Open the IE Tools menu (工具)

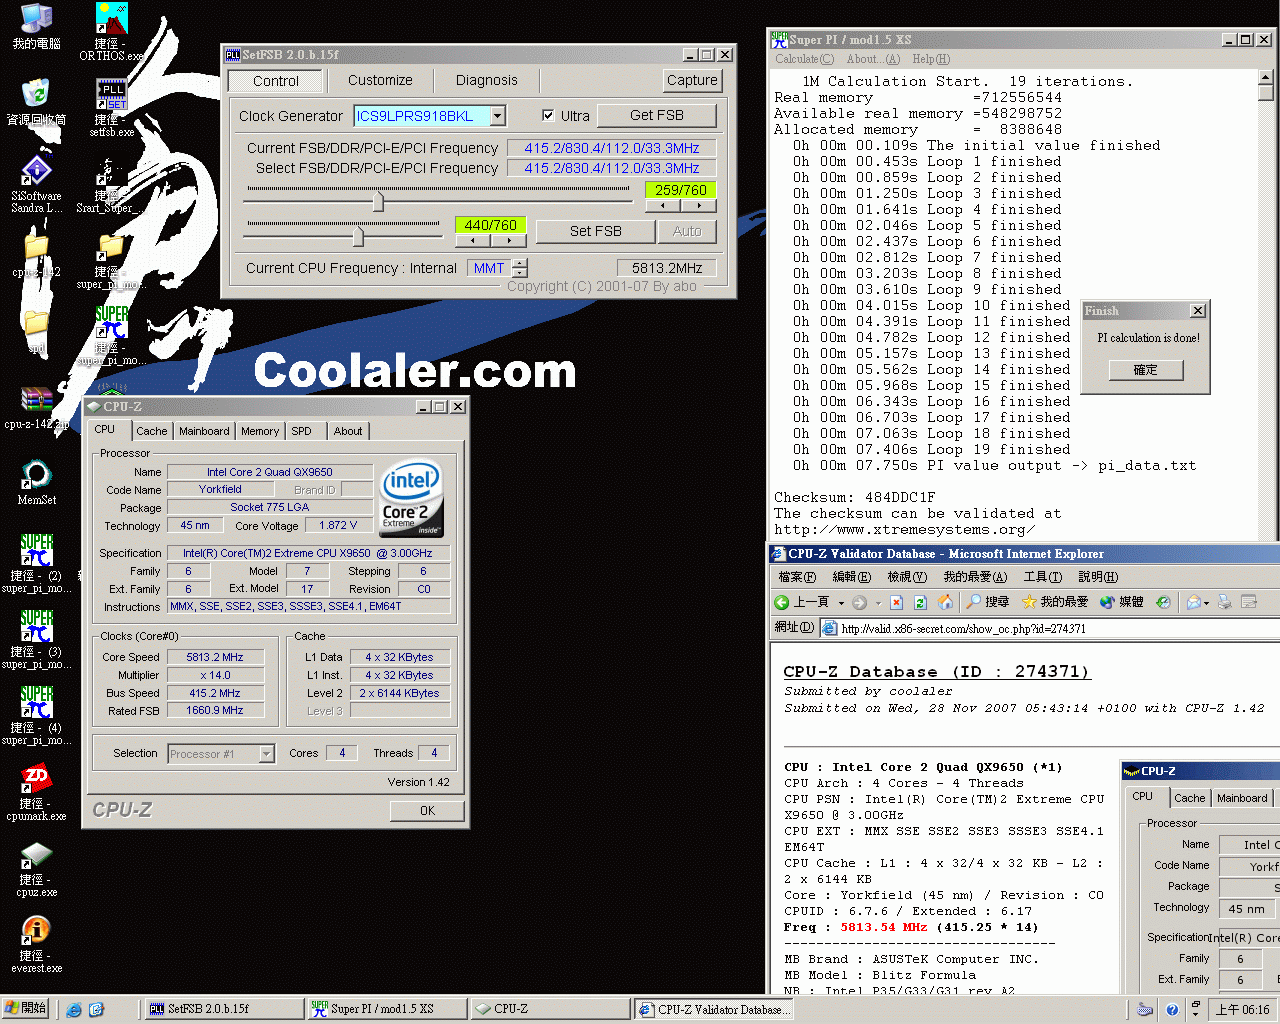click(1043, 577)
